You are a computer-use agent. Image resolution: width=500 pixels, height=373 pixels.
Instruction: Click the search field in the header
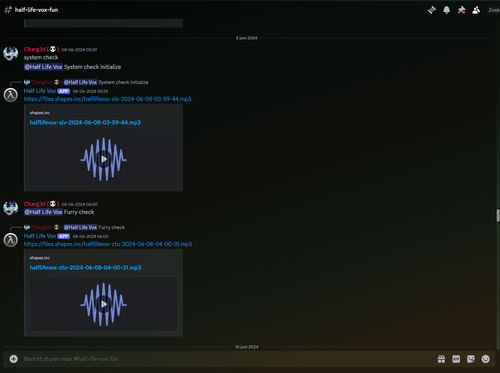(x=493, y=10)
